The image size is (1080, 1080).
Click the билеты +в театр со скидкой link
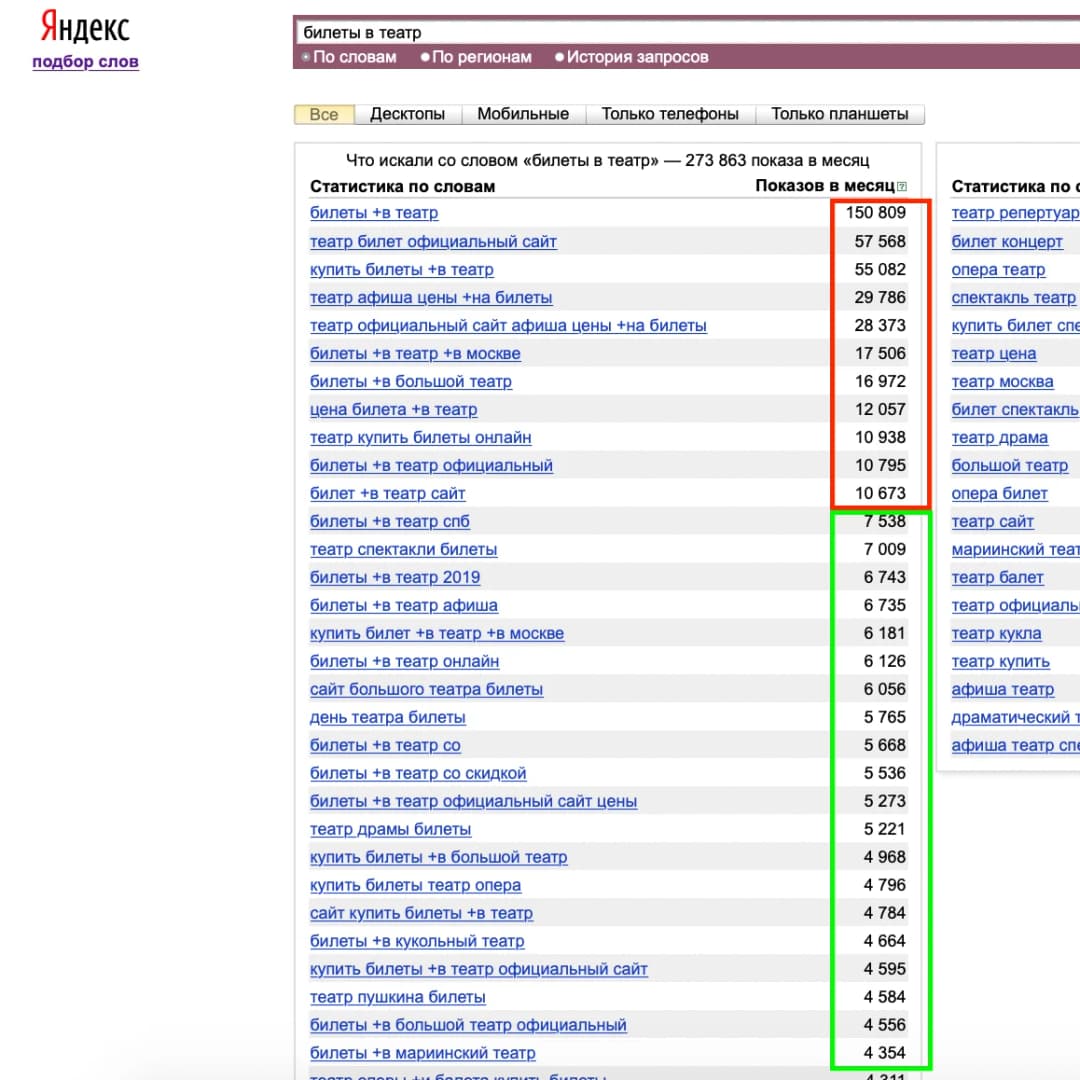click(418, 773)
